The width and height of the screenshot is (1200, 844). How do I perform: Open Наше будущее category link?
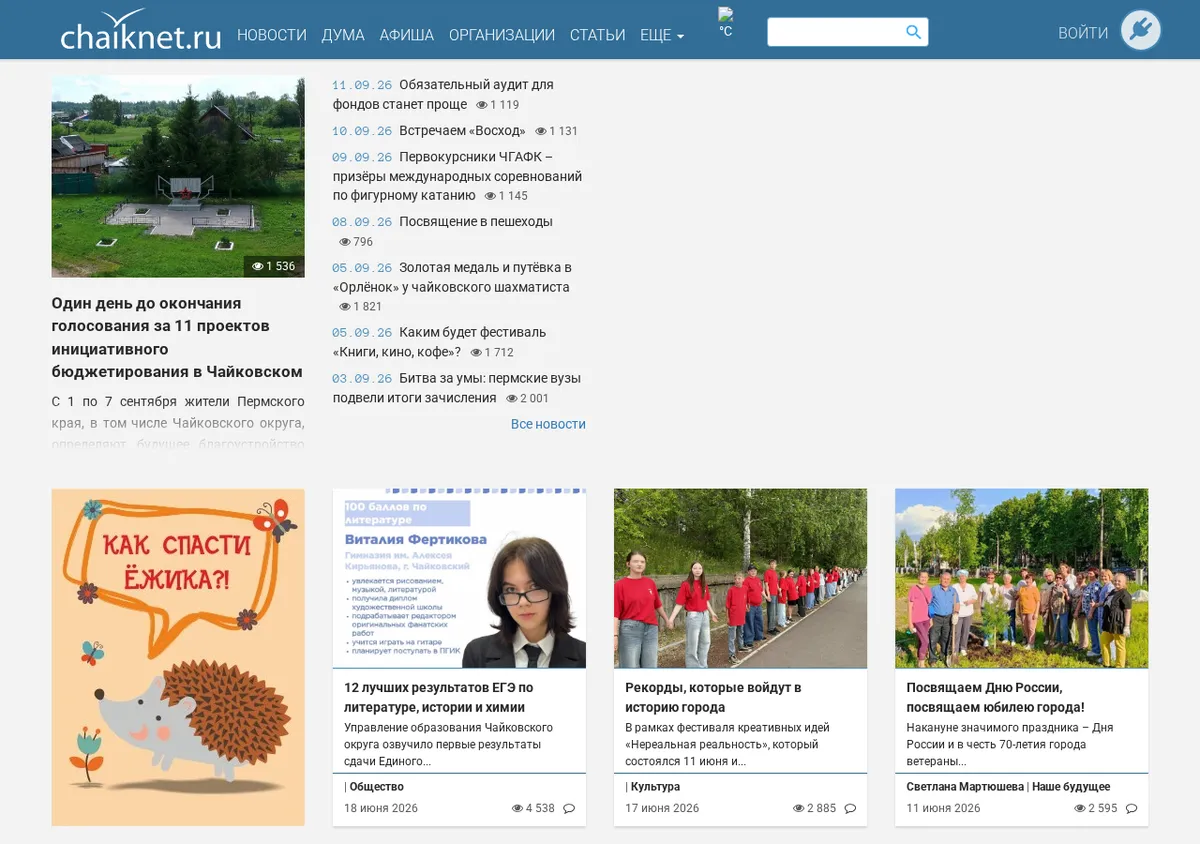pos(1071,787)
